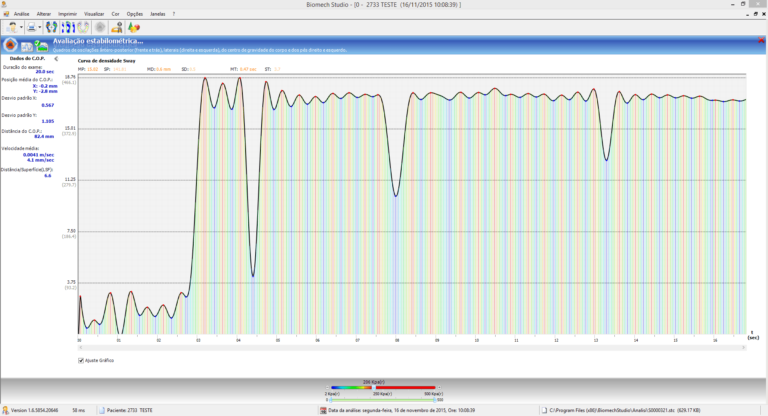
Task: Expand the patient icon dropdown arrow
Action: (x=21, y=27)
